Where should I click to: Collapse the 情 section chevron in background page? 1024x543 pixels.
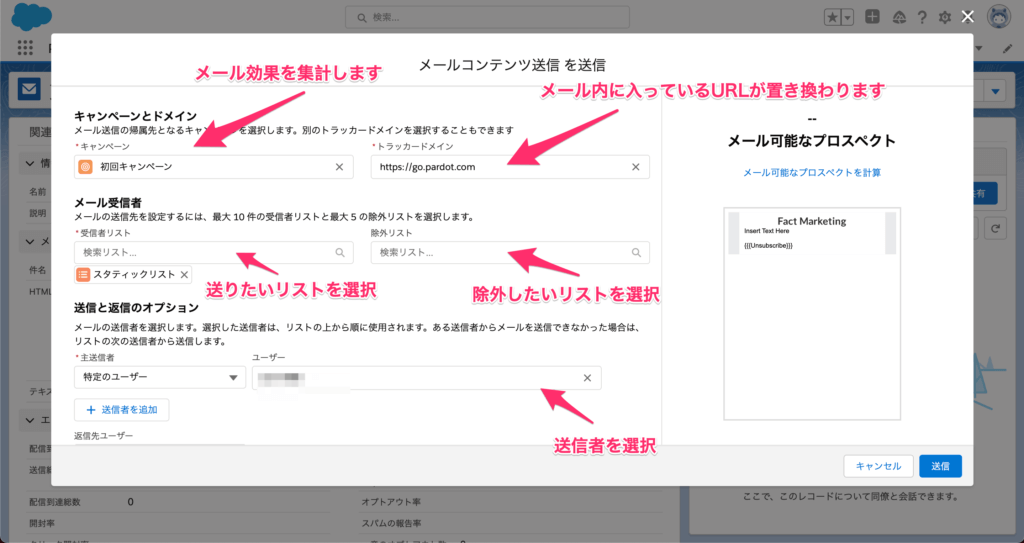coord(31,163)
